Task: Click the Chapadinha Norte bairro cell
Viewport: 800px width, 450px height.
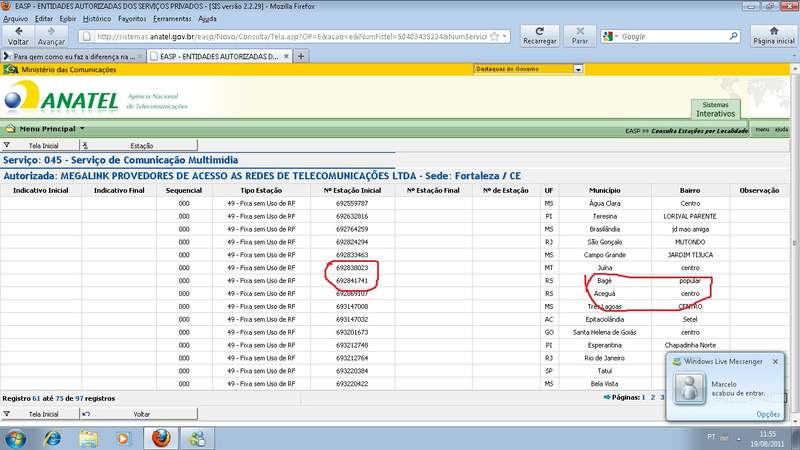Action: coord(690,345)
